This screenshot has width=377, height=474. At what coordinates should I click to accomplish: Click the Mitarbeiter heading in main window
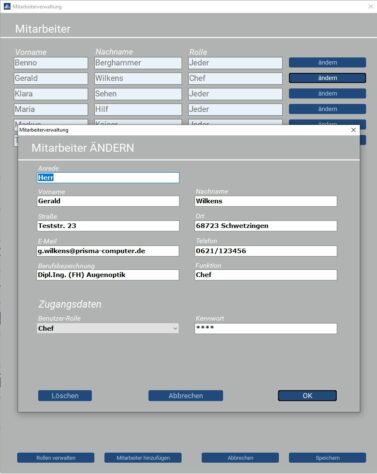(x=43, y=29)
